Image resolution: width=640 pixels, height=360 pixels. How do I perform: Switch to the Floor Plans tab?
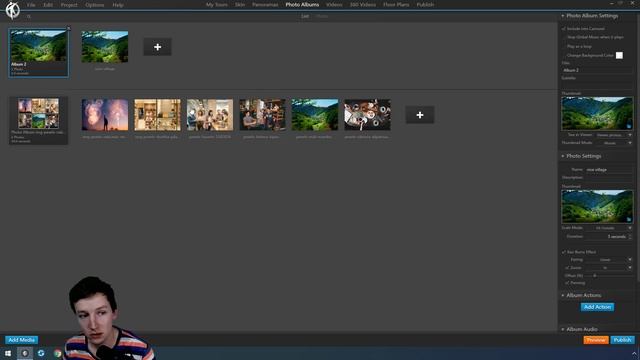coord(396,4)
